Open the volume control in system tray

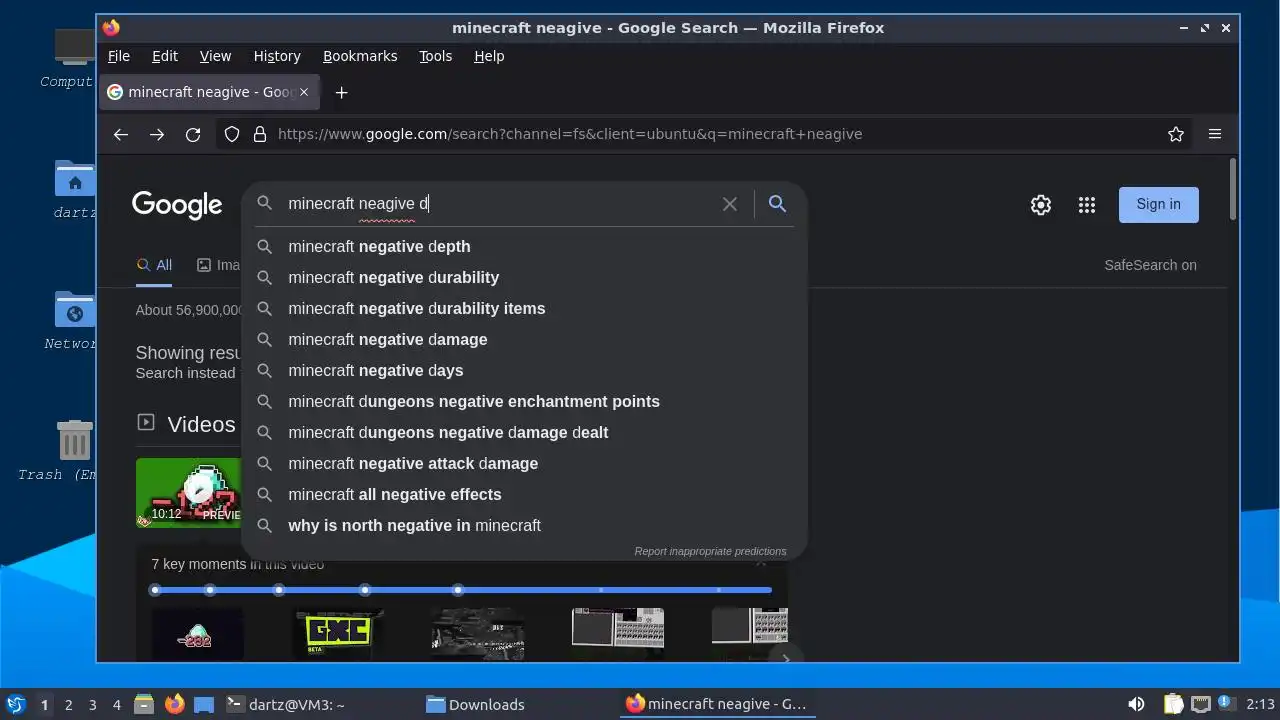[x=1136, y=705]
